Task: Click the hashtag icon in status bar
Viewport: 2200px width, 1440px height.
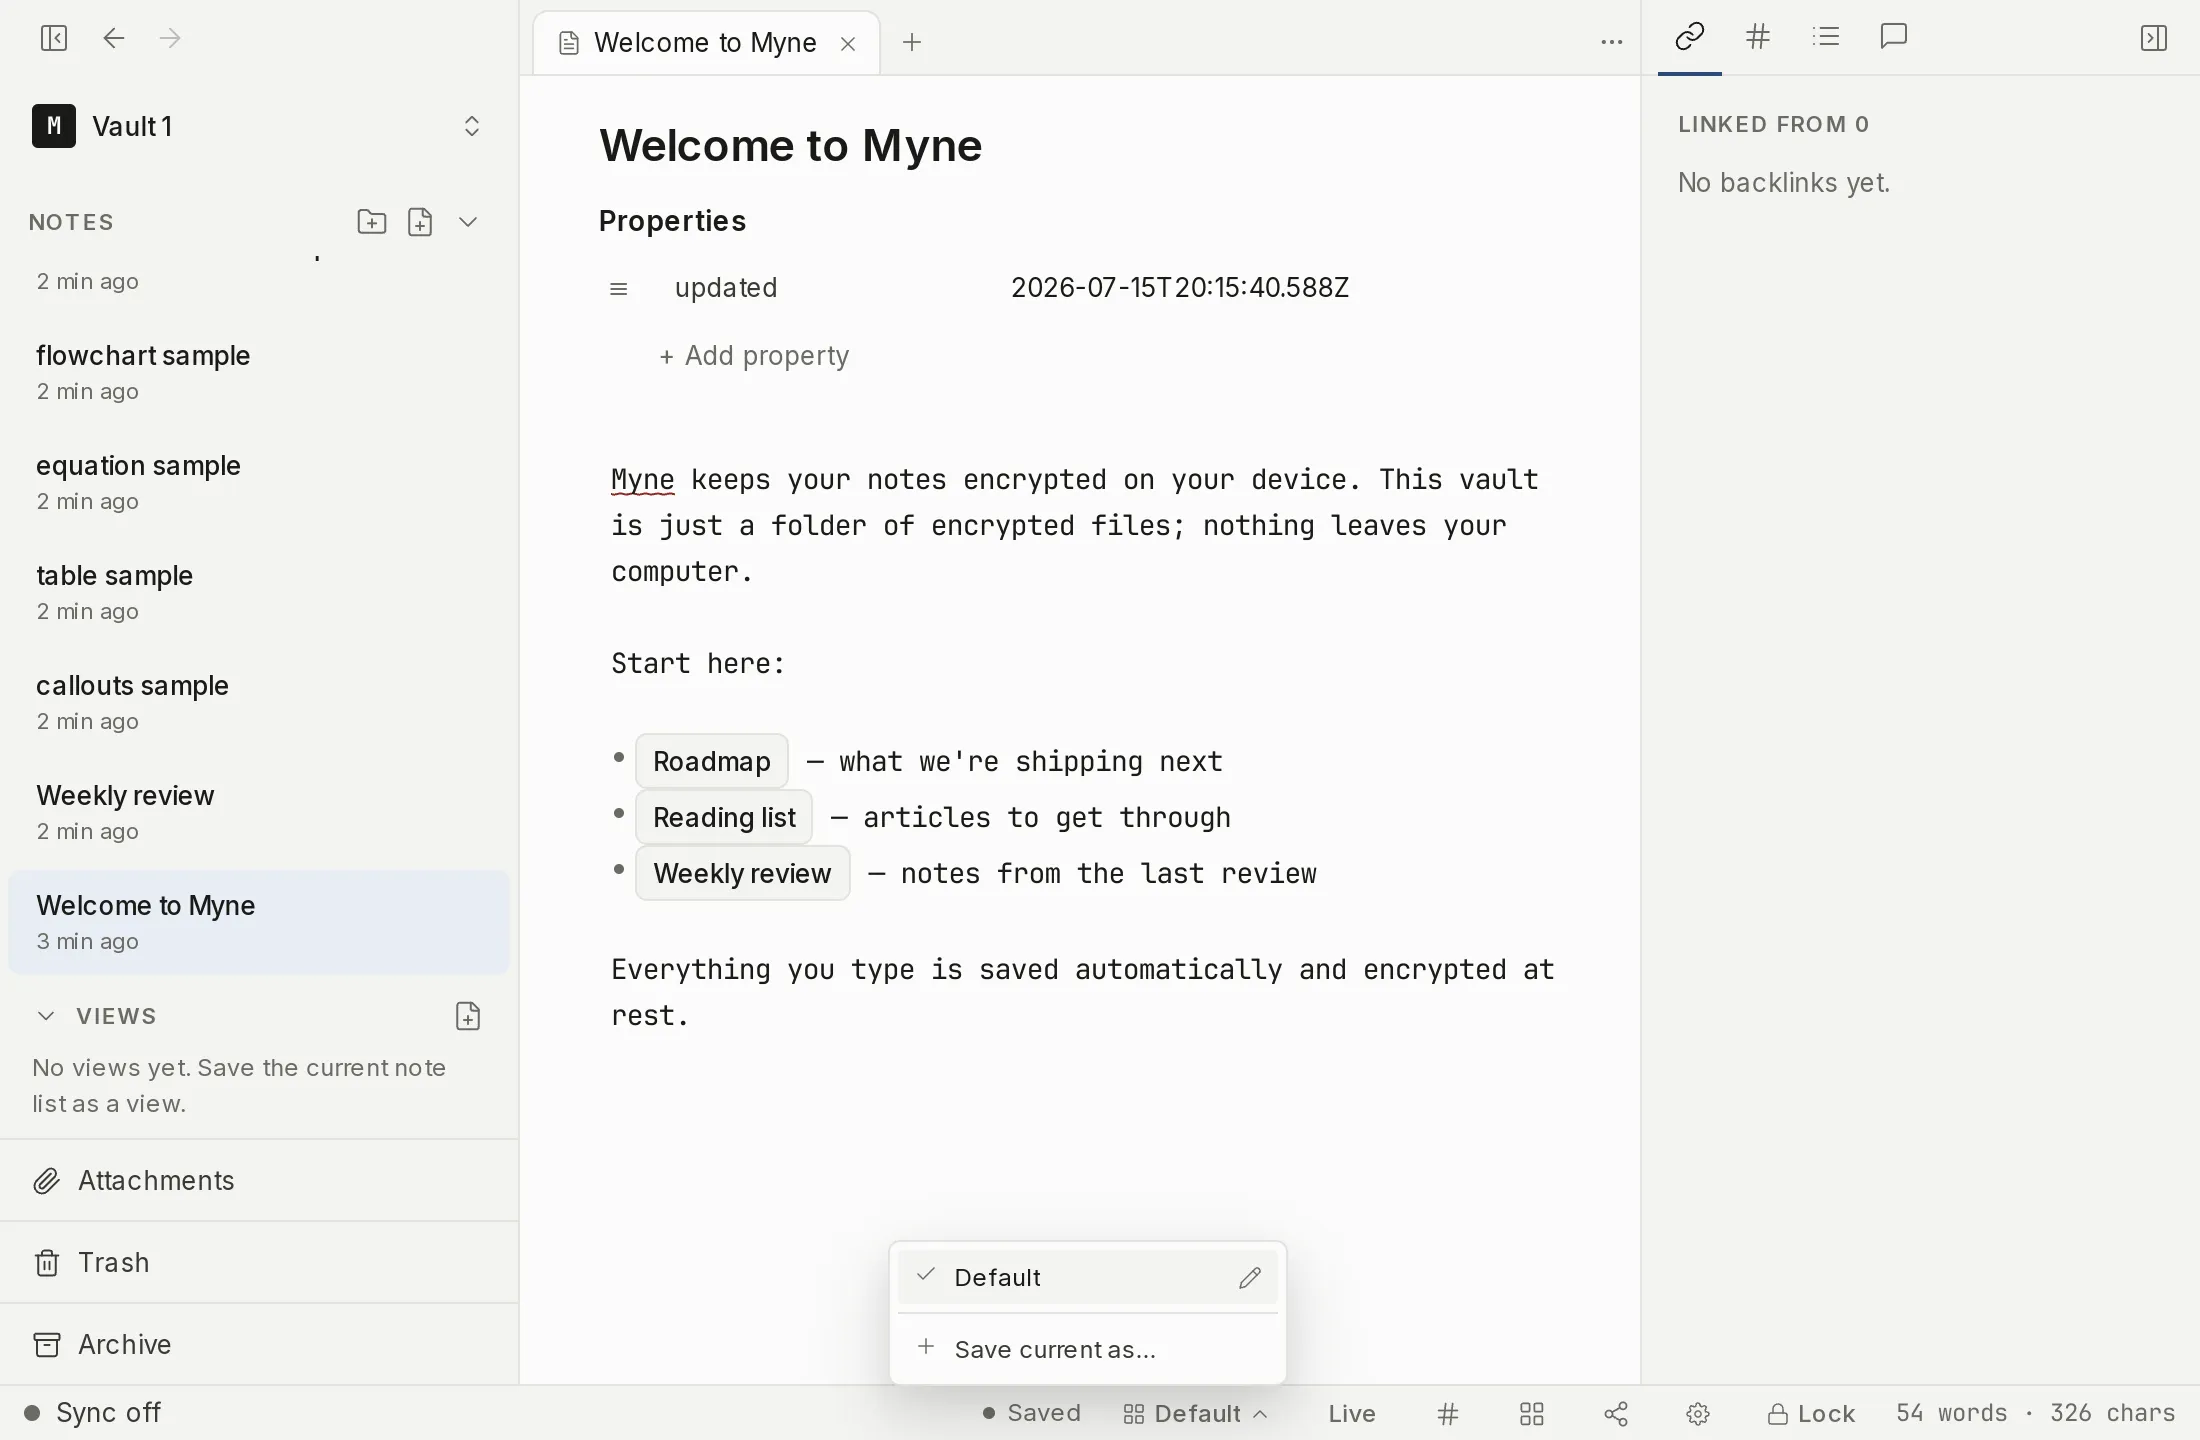Action: click(x=1448, y=1413)
